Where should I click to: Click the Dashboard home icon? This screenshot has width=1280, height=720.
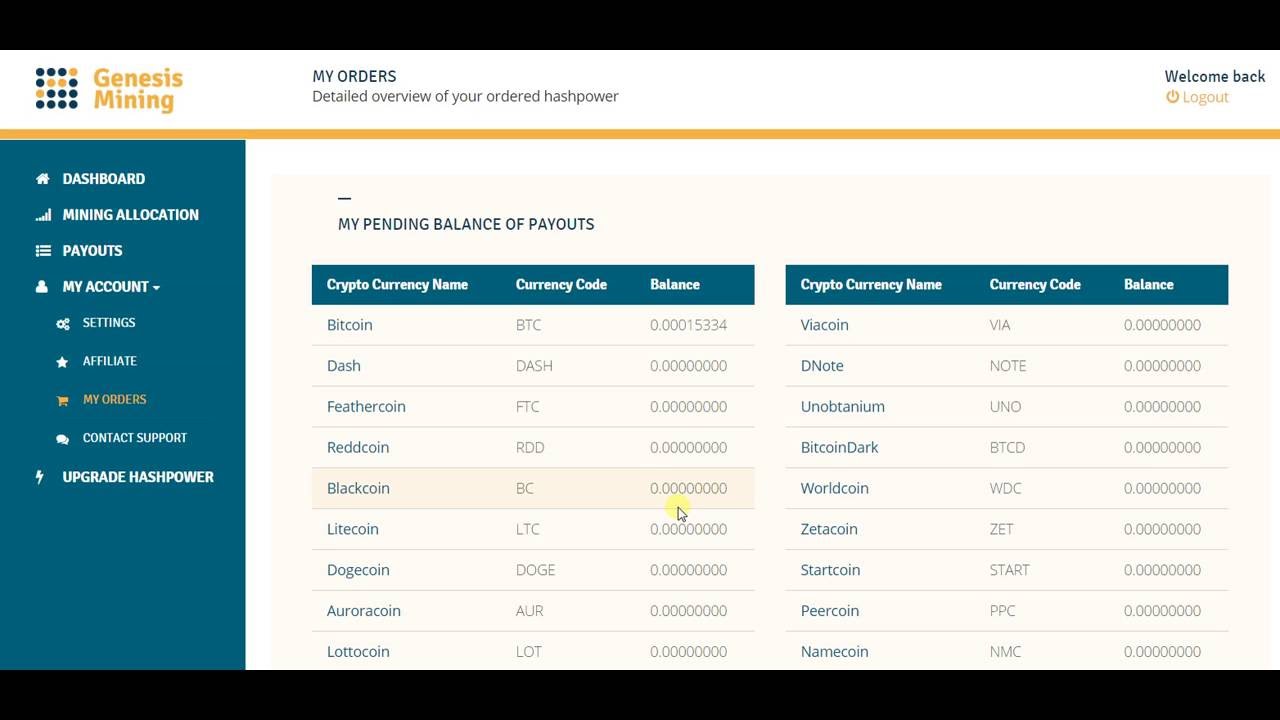coord(42,179)
